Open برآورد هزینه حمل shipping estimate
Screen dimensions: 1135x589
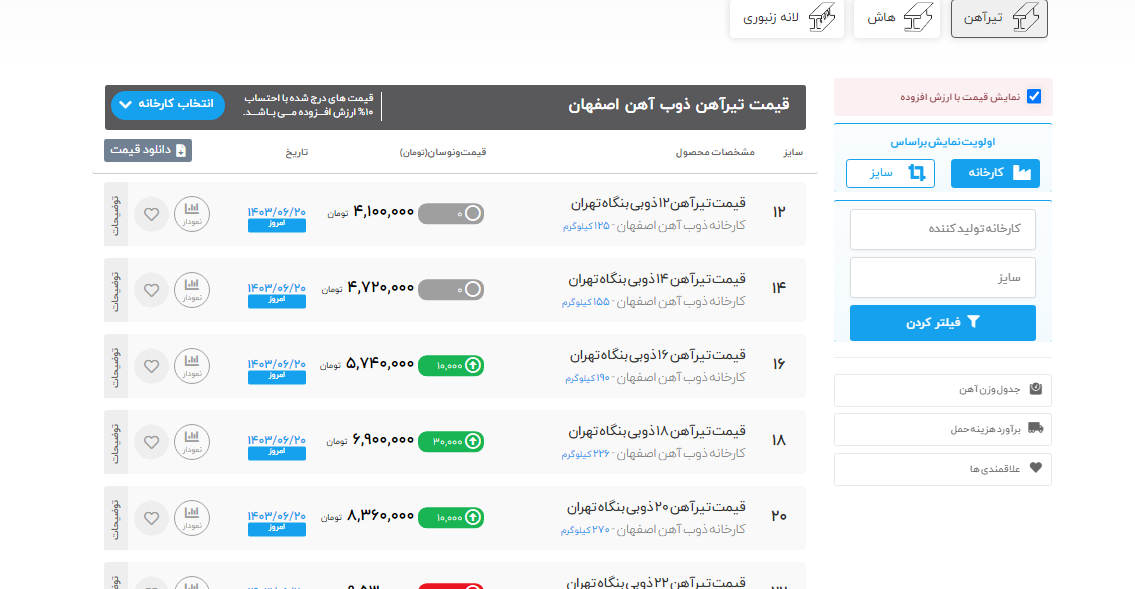(942, 429)
